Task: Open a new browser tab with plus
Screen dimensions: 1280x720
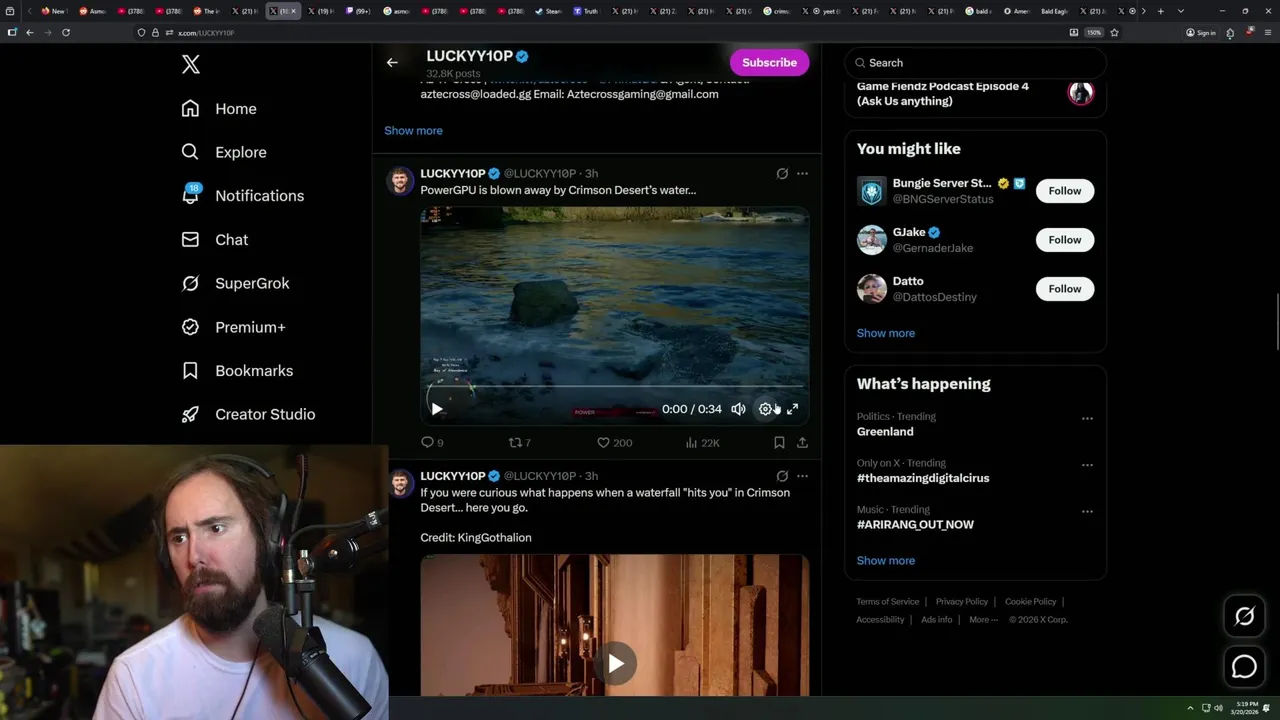Action: (x=1160, y=11)
